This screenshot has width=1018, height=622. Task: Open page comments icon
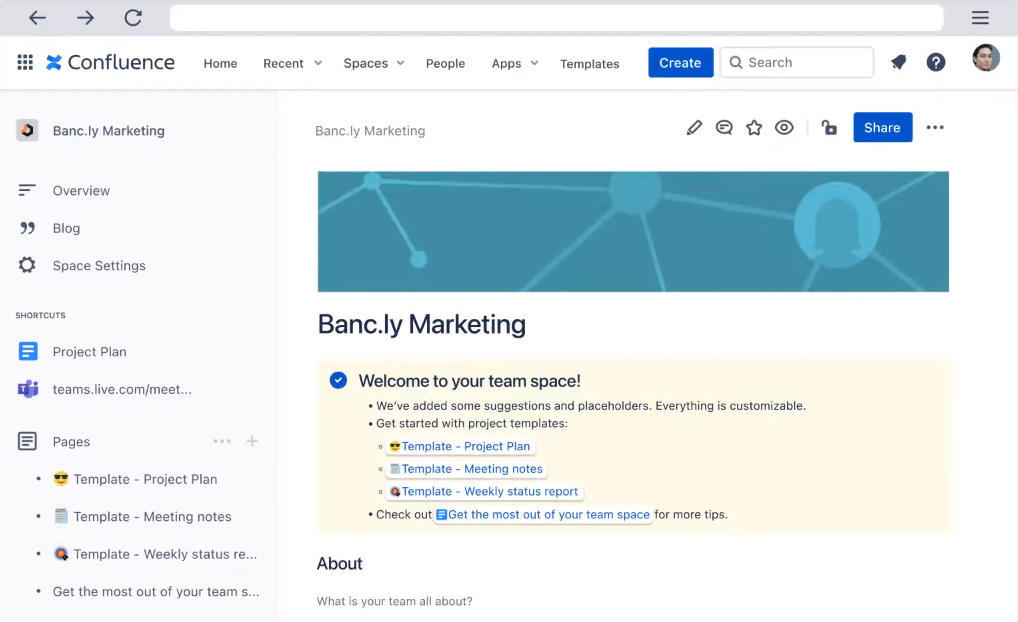pyautogui.click(x=724, y=127)
